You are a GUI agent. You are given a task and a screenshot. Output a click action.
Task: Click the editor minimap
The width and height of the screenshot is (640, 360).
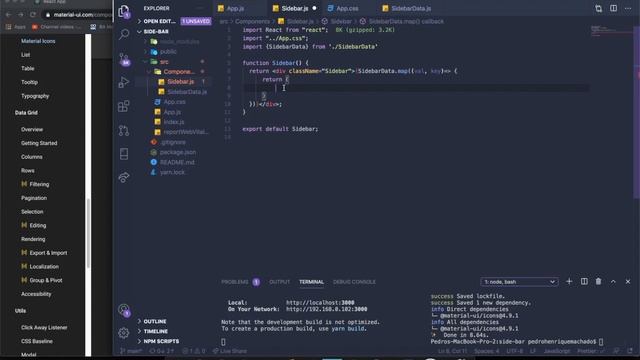(611, 31)
